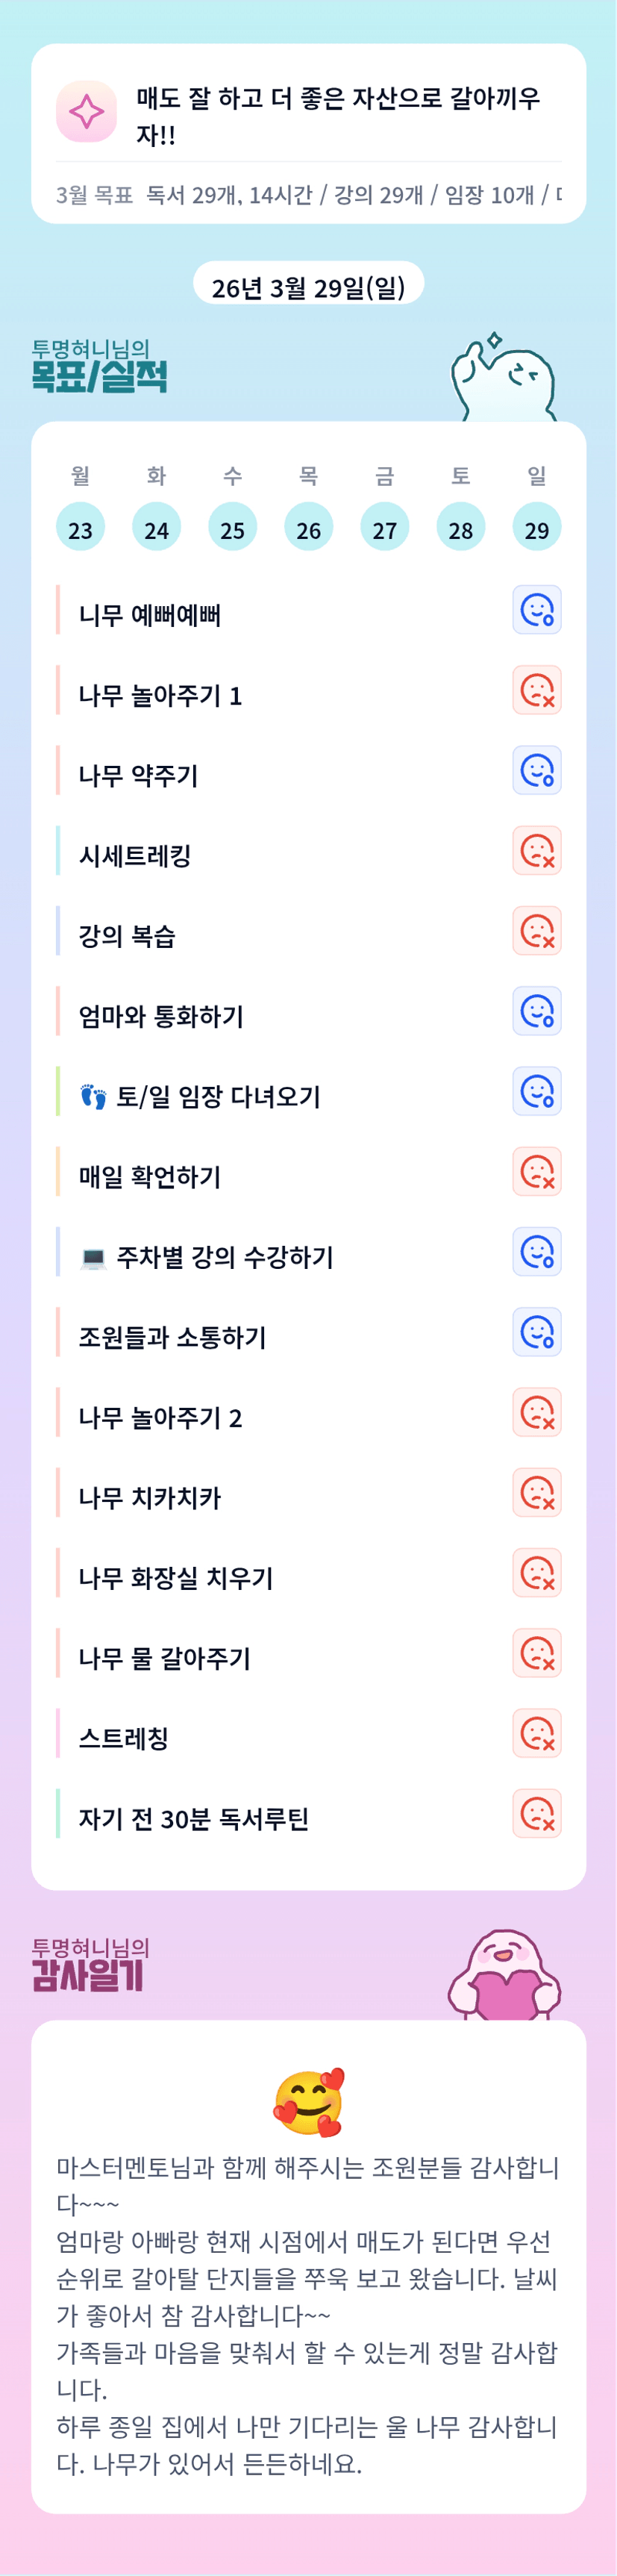Click smiley icon for 주차별 강의 수강하기
The image size is (617, 2576).
click(x=536, y=1252)
